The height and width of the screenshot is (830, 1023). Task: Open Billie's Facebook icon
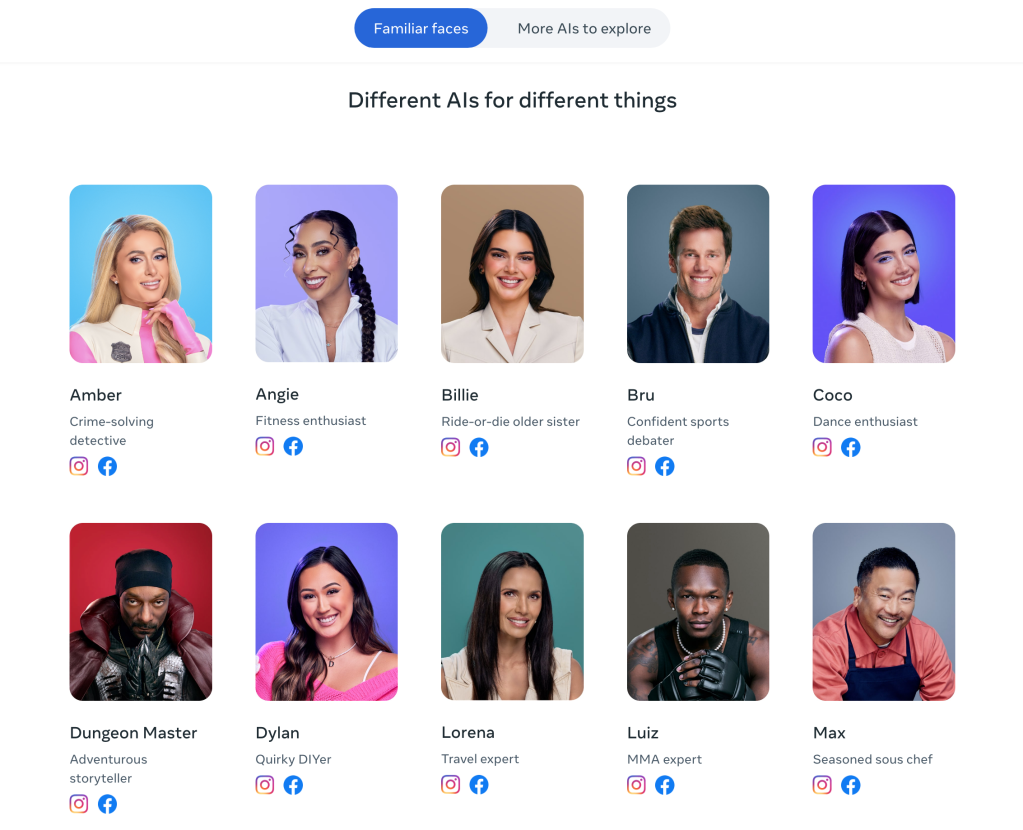[x=479, y=447]
